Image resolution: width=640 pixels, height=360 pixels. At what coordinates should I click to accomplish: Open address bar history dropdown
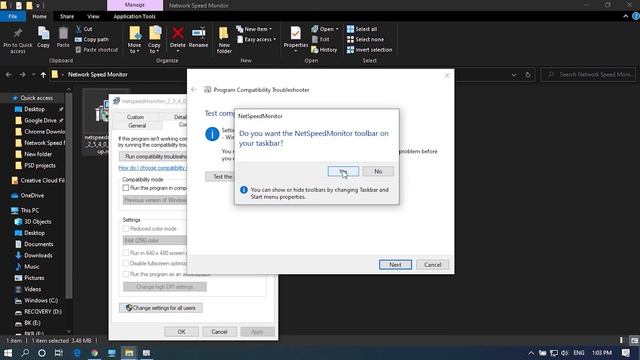pos(514,75)
